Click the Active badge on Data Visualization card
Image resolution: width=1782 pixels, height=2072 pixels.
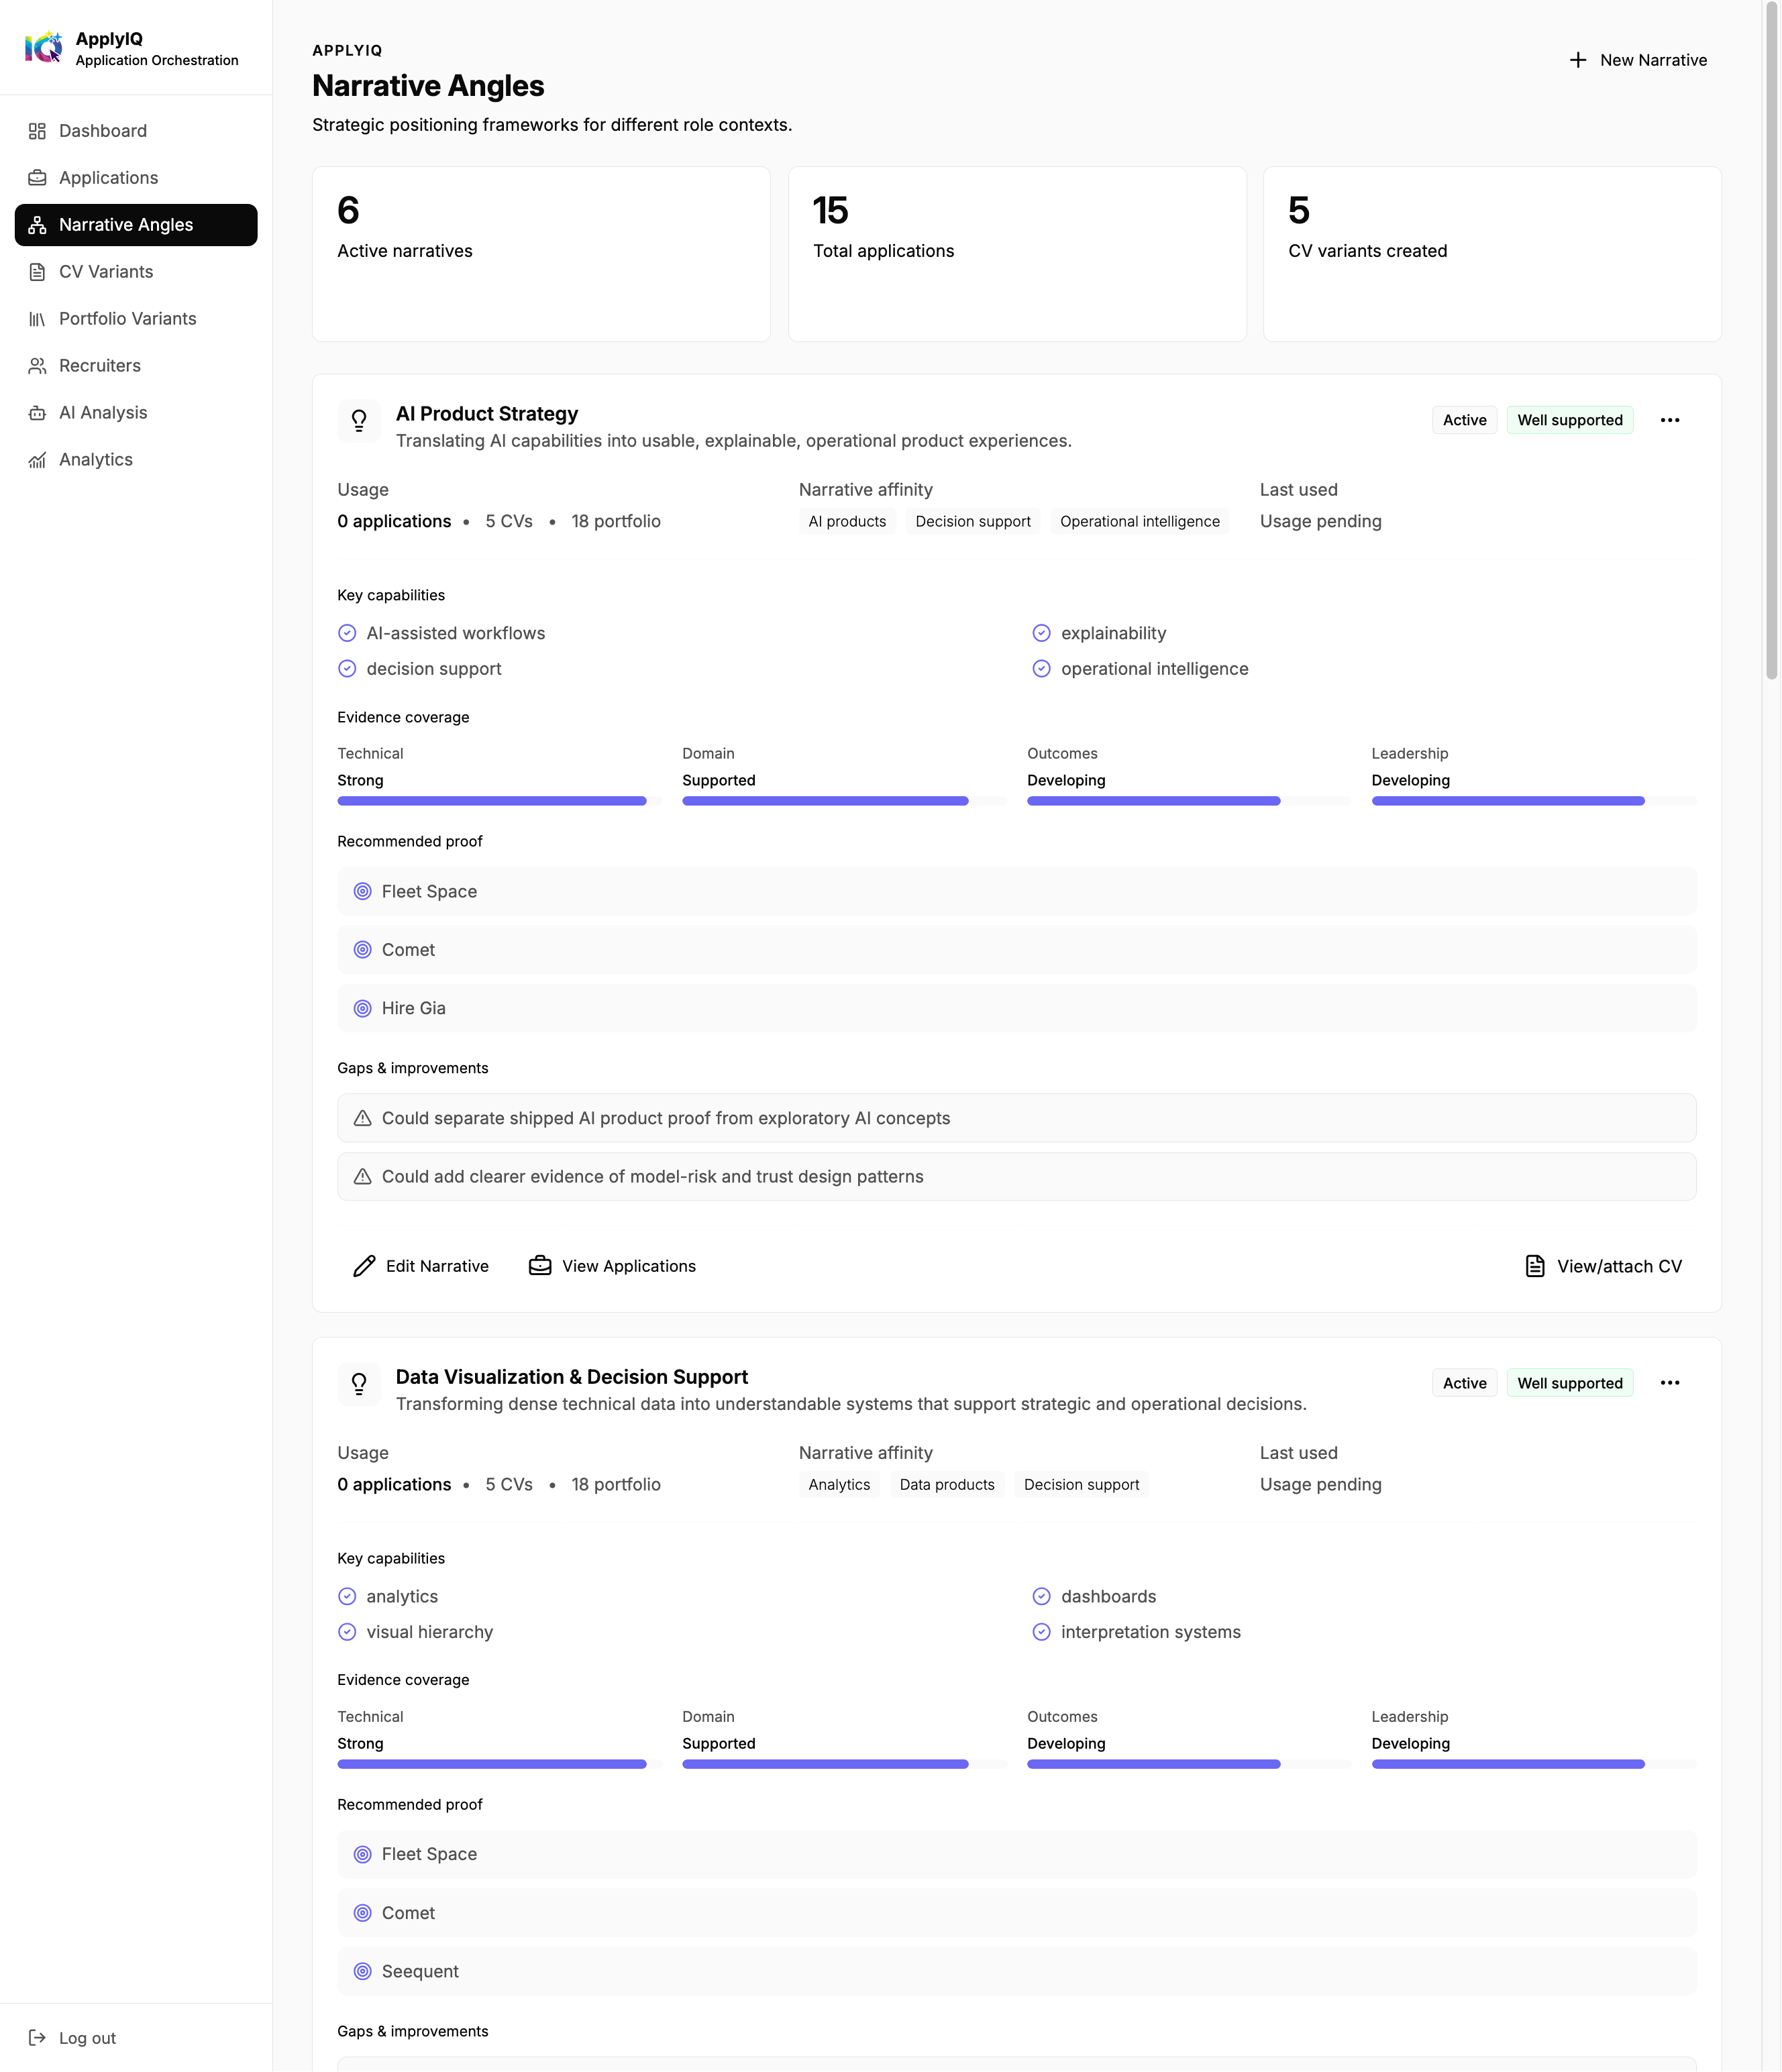[x=1464, y=1383]
